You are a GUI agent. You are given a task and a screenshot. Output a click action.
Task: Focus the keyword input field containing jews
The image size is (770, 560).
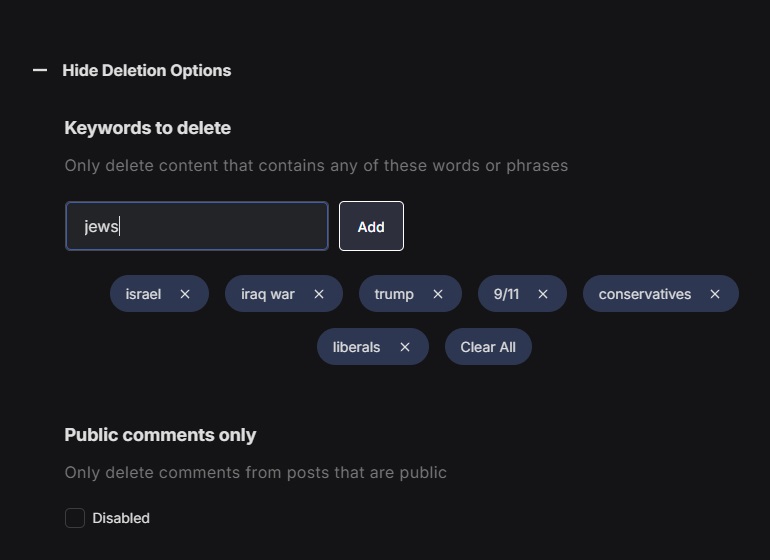197,226
